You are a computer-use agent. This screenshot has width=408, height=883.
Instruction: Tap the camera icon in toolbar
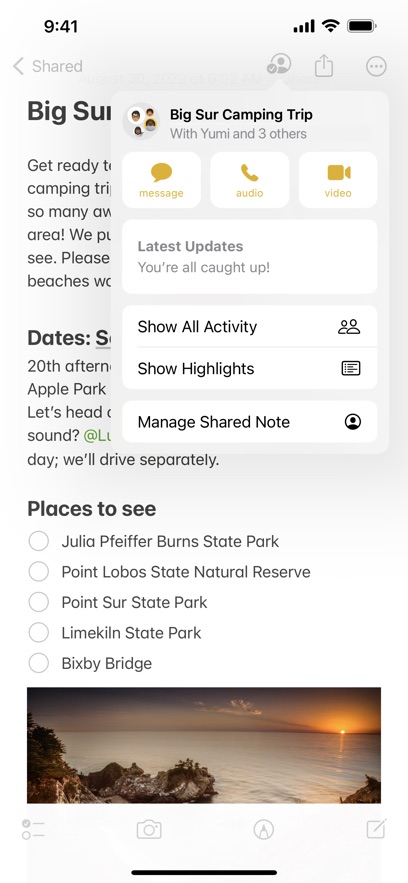(x=149, y=829)
